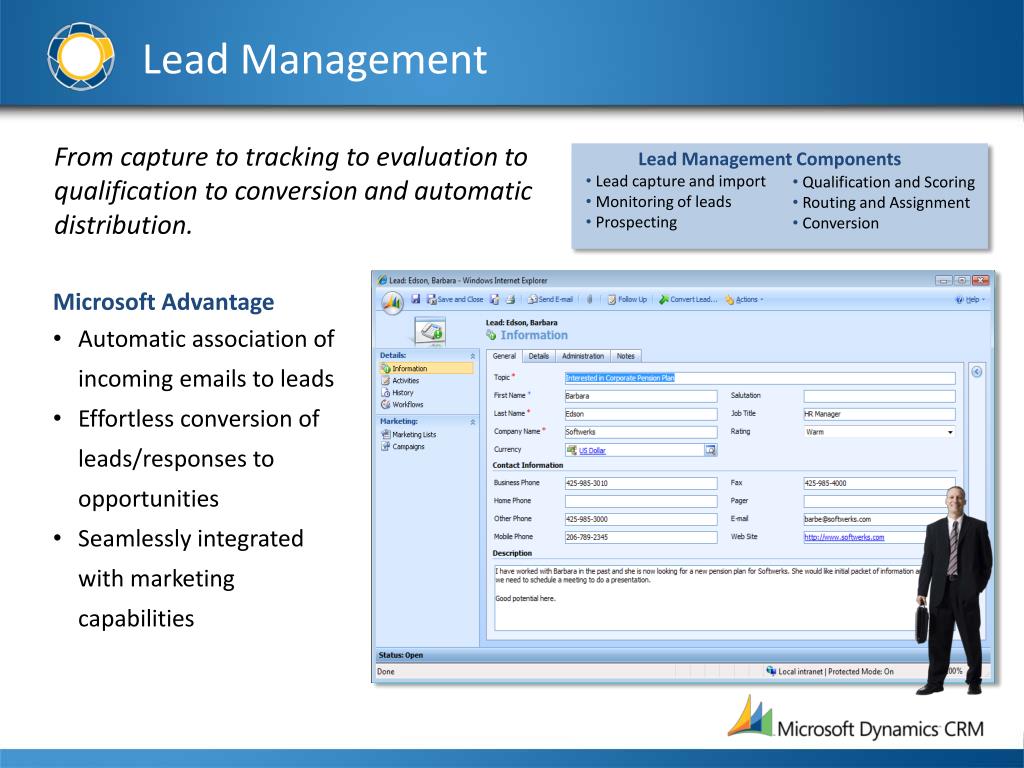The image size is (1024, 768).
Task: Collapse the Details section chevron
Action: pos(472,356)
